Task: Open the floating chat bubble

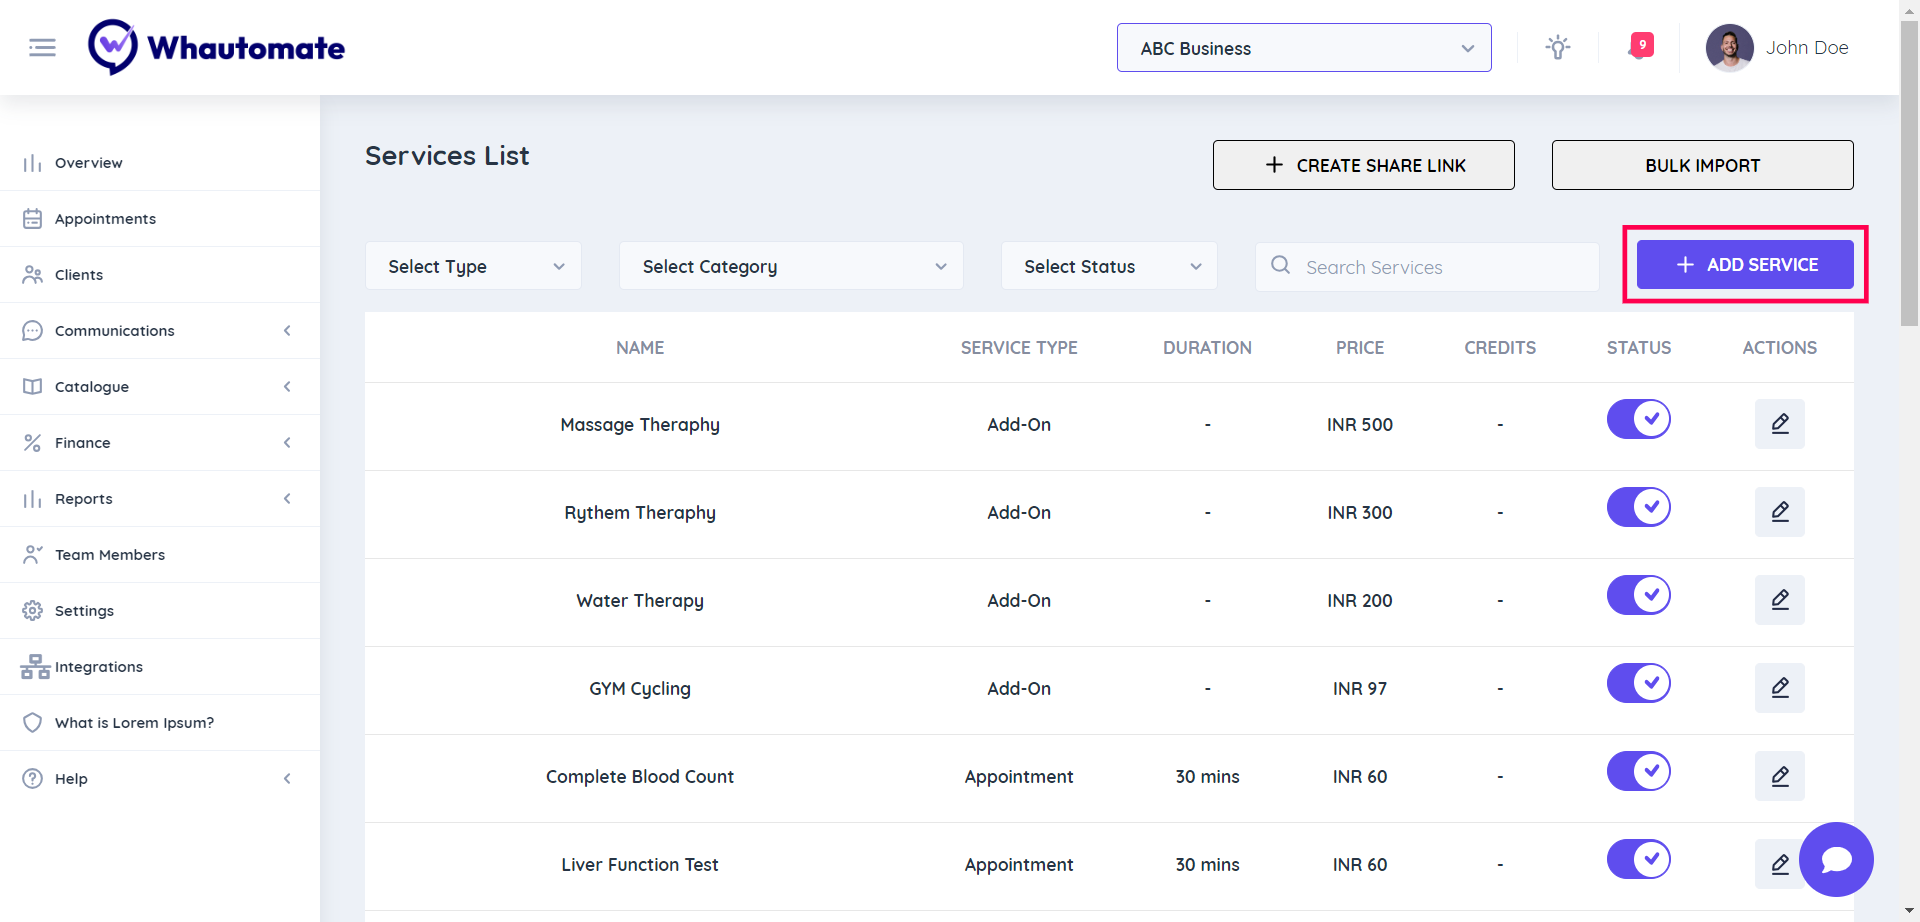Action: point(1835,859)
